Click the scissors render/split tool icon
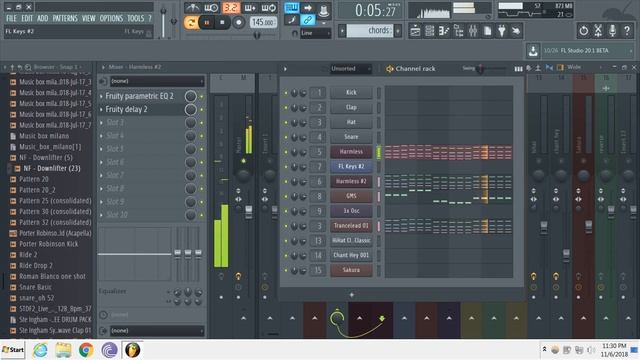This screenshot has height=360, width=640. tap(598, 31)
